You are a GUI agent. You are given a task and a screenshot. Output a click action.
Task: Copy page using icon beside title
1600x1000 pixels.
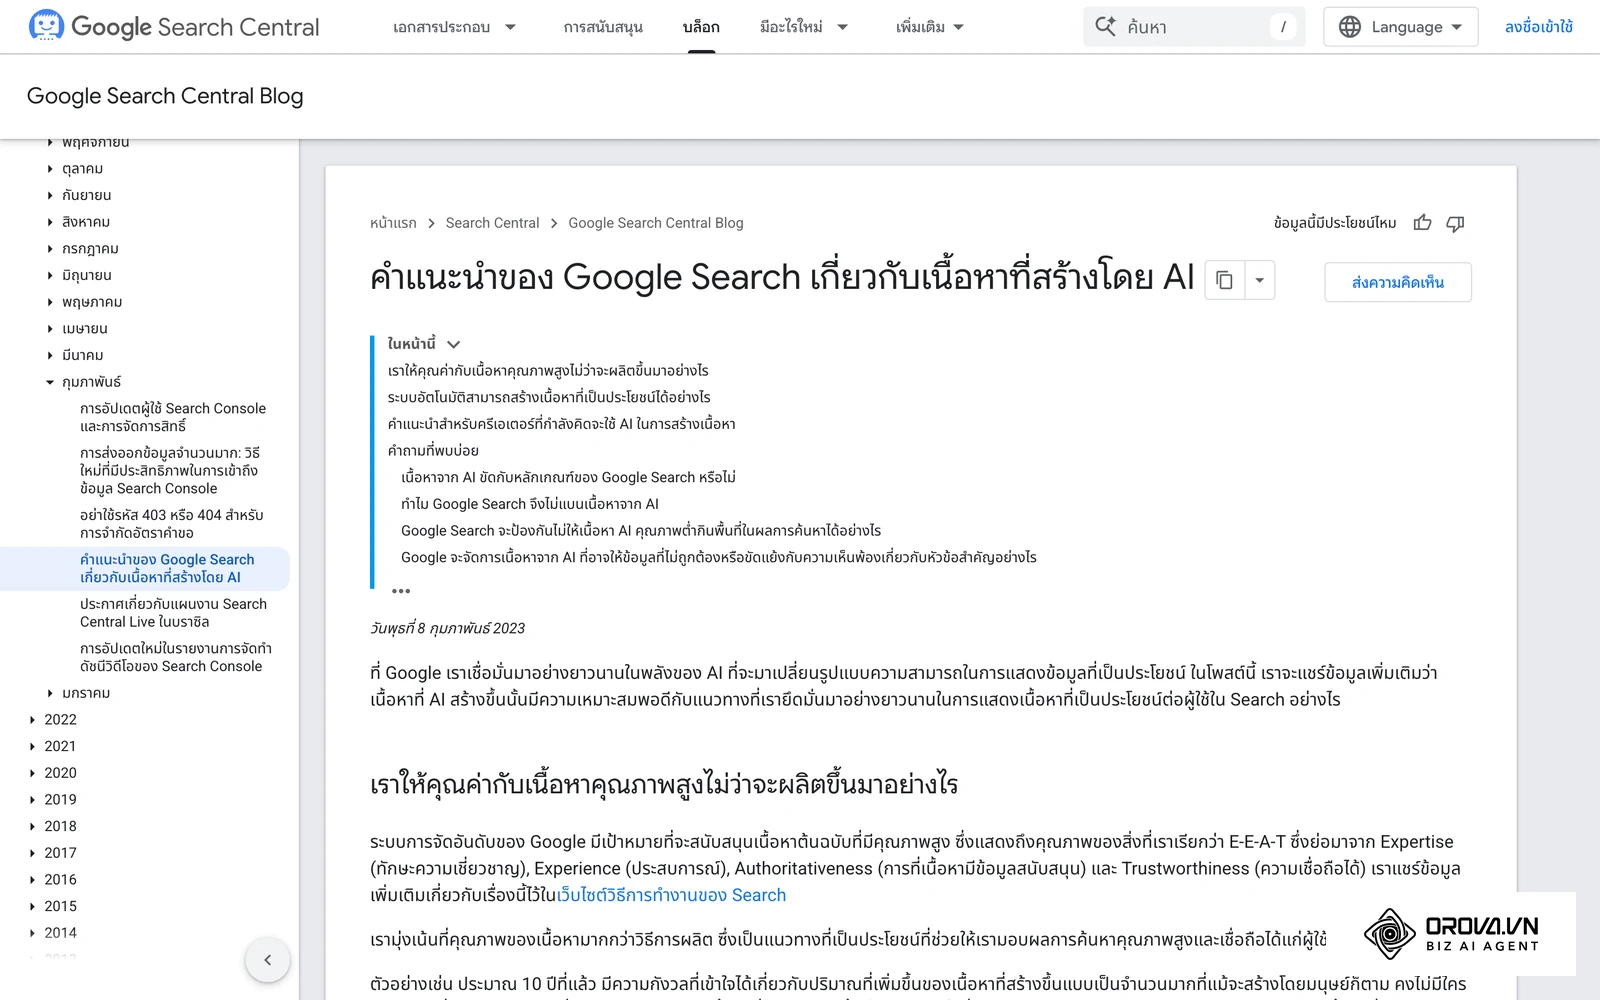point(1225,281)
